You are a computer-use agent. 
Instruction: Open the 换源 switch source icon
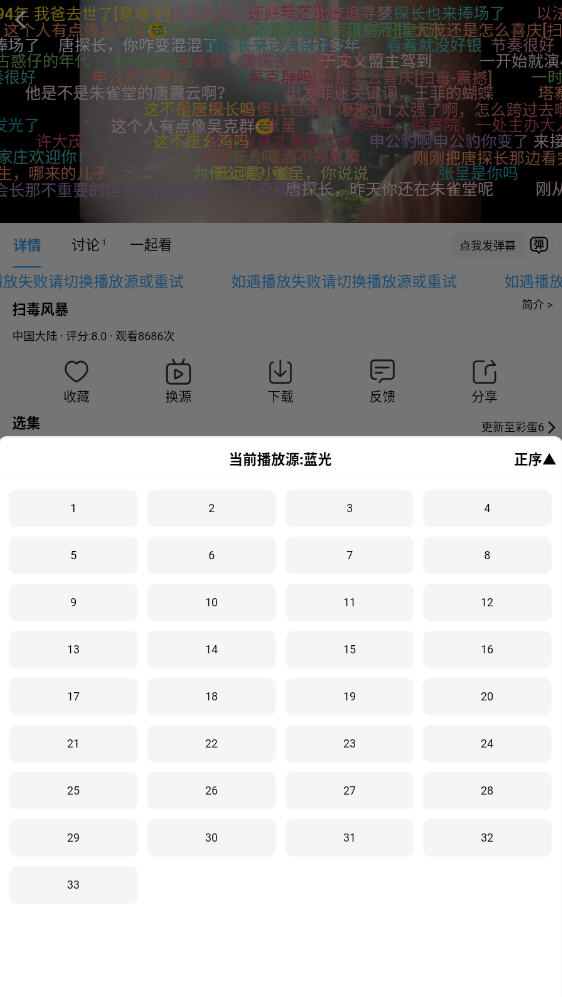[x=178, y=371]
